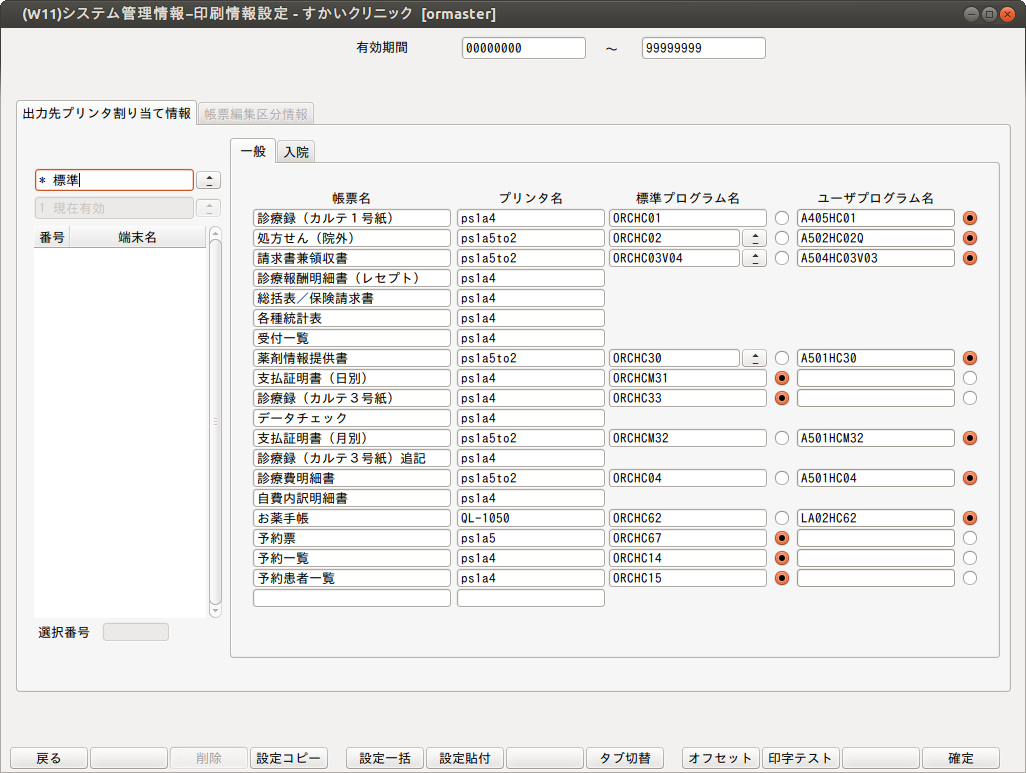Click the 予約患者一覧 form name field
Image resolution: width=1026 pixels, height=773 pixels.
click(352, 578)
